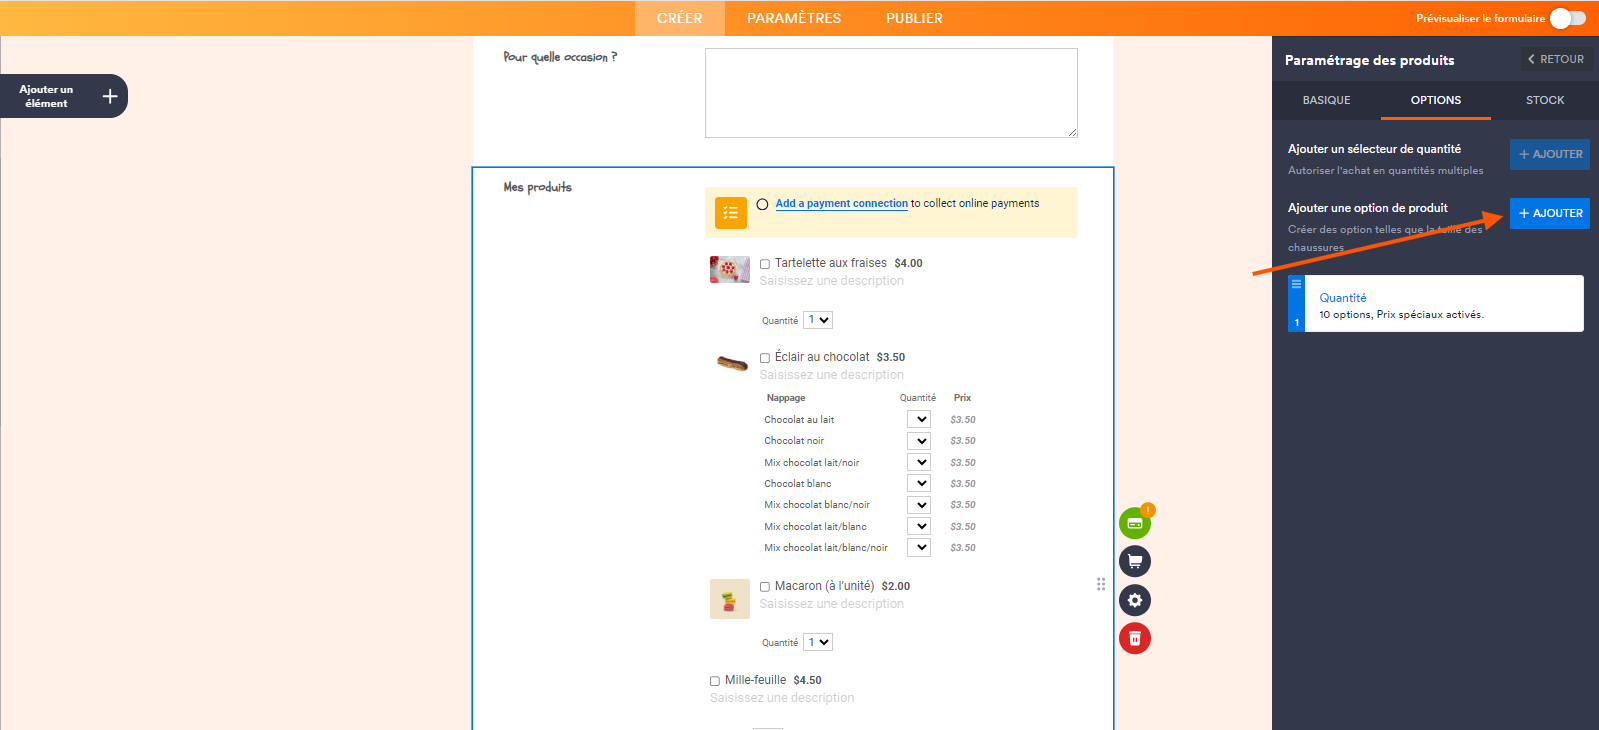Open the shopping cart icon
Viewport: 1599px width, 730px height.
click(x=1135, y=561)
